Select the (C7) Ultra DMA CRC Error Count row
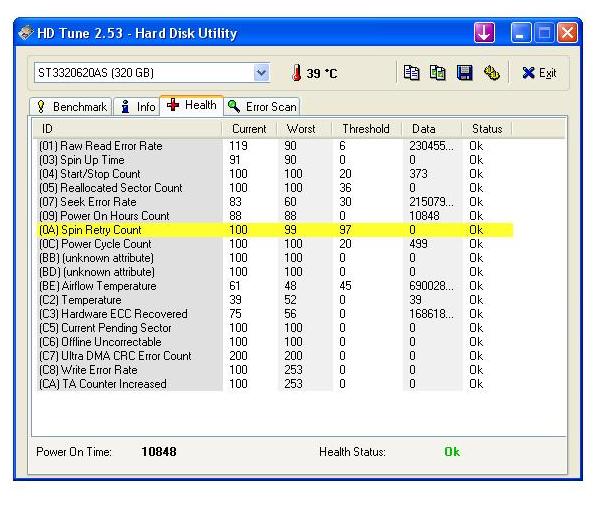This screenshot has width=613, height=513. [274, 356]
